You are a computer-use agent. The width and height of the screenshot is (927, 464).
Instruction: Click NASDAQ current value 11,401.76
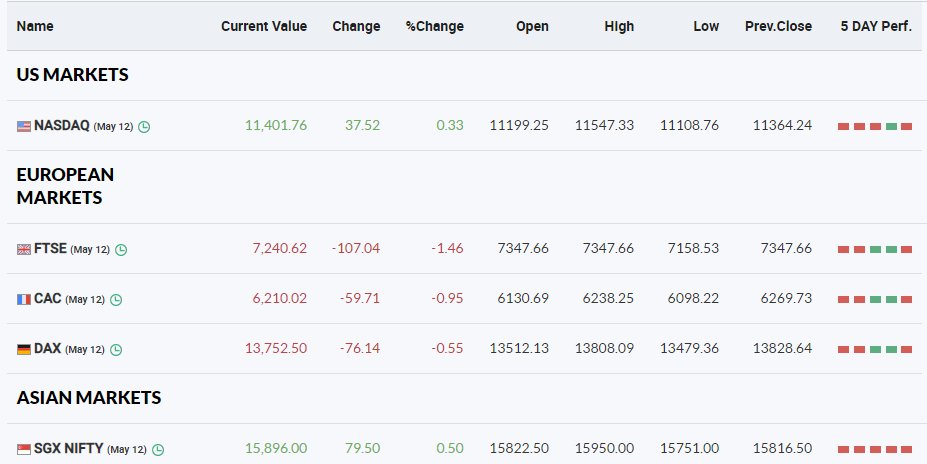tap(276, 125)
